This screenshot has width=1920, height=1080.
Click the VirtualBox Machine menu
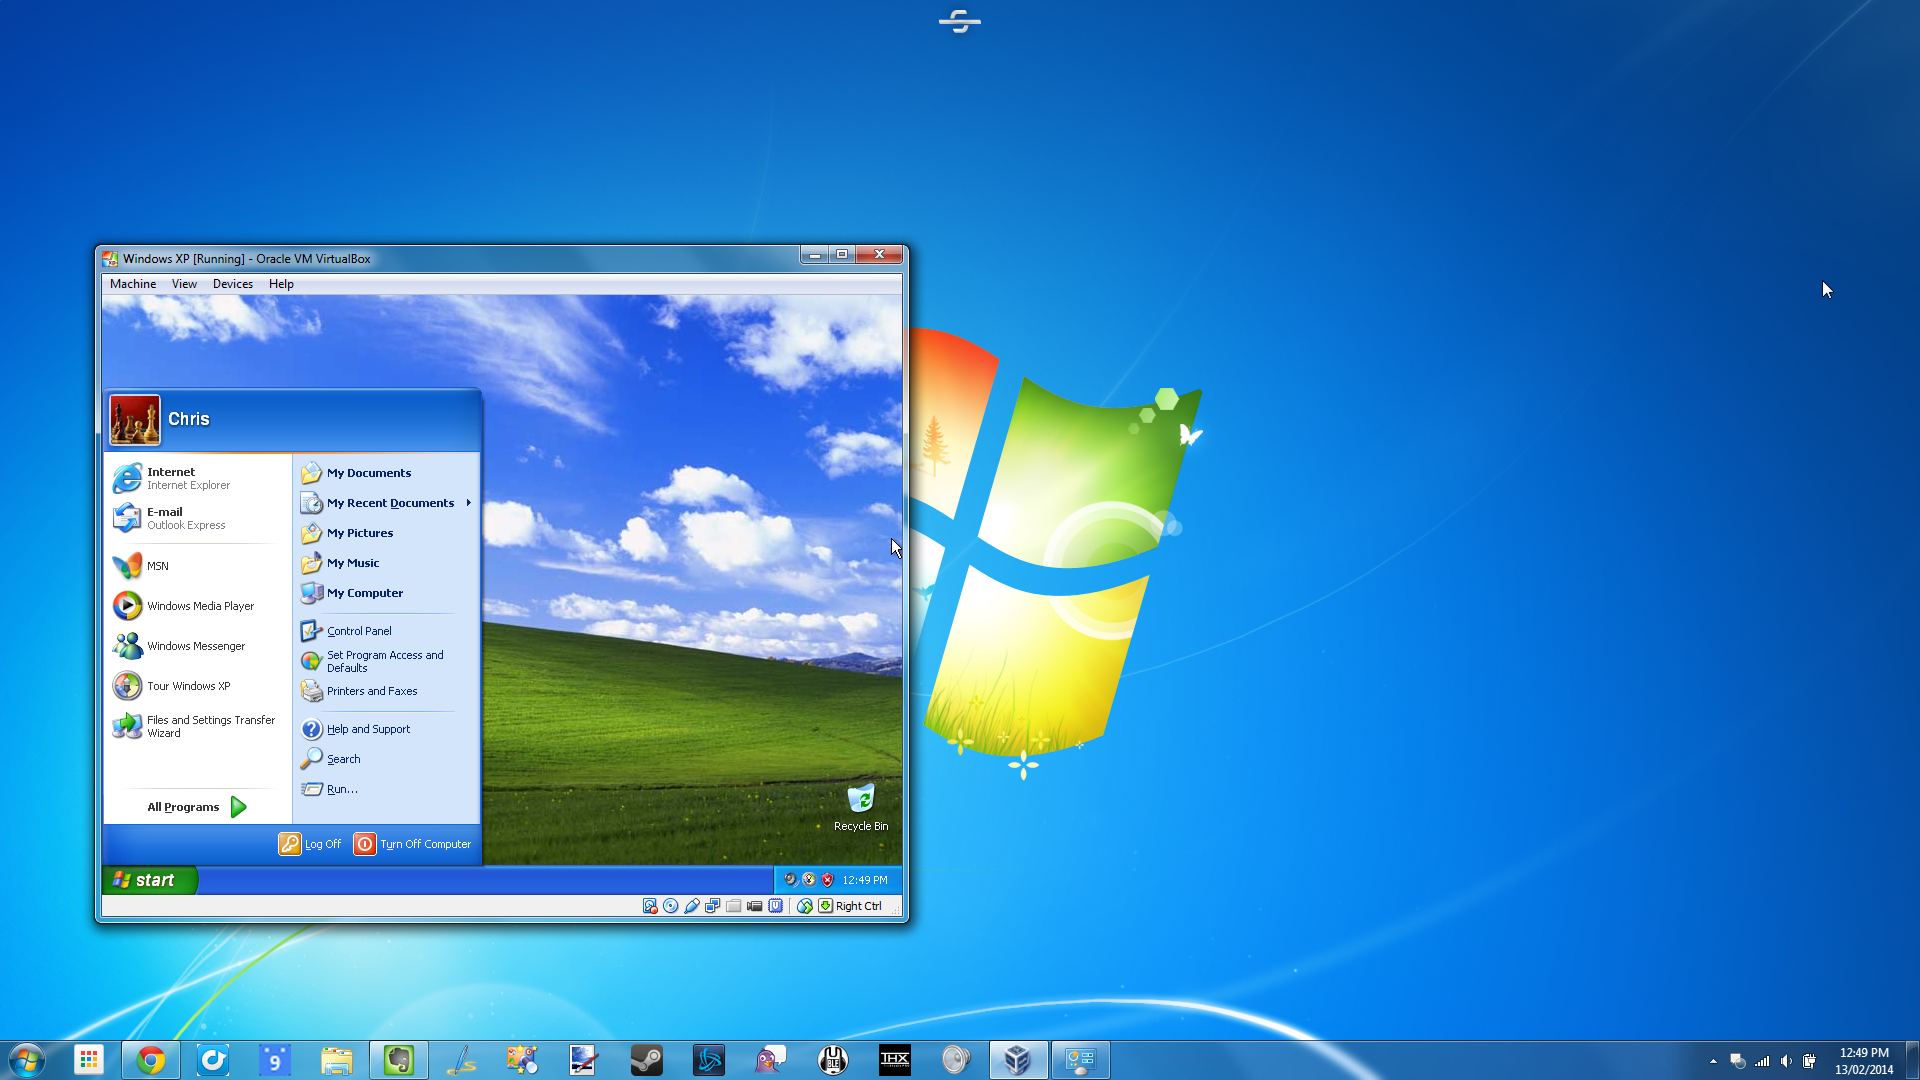pos(133,284)
